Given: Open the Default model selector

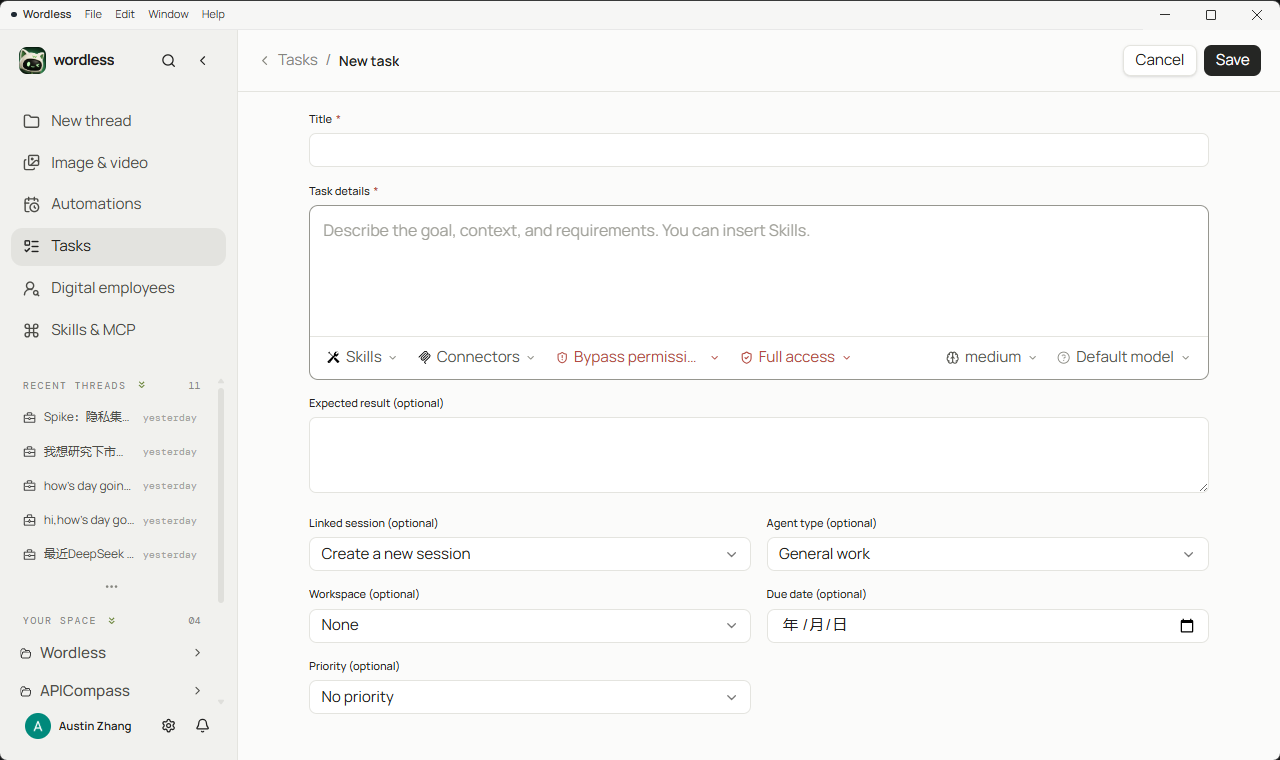Looking at the screenshot, I should click(x=1124, y=358).
